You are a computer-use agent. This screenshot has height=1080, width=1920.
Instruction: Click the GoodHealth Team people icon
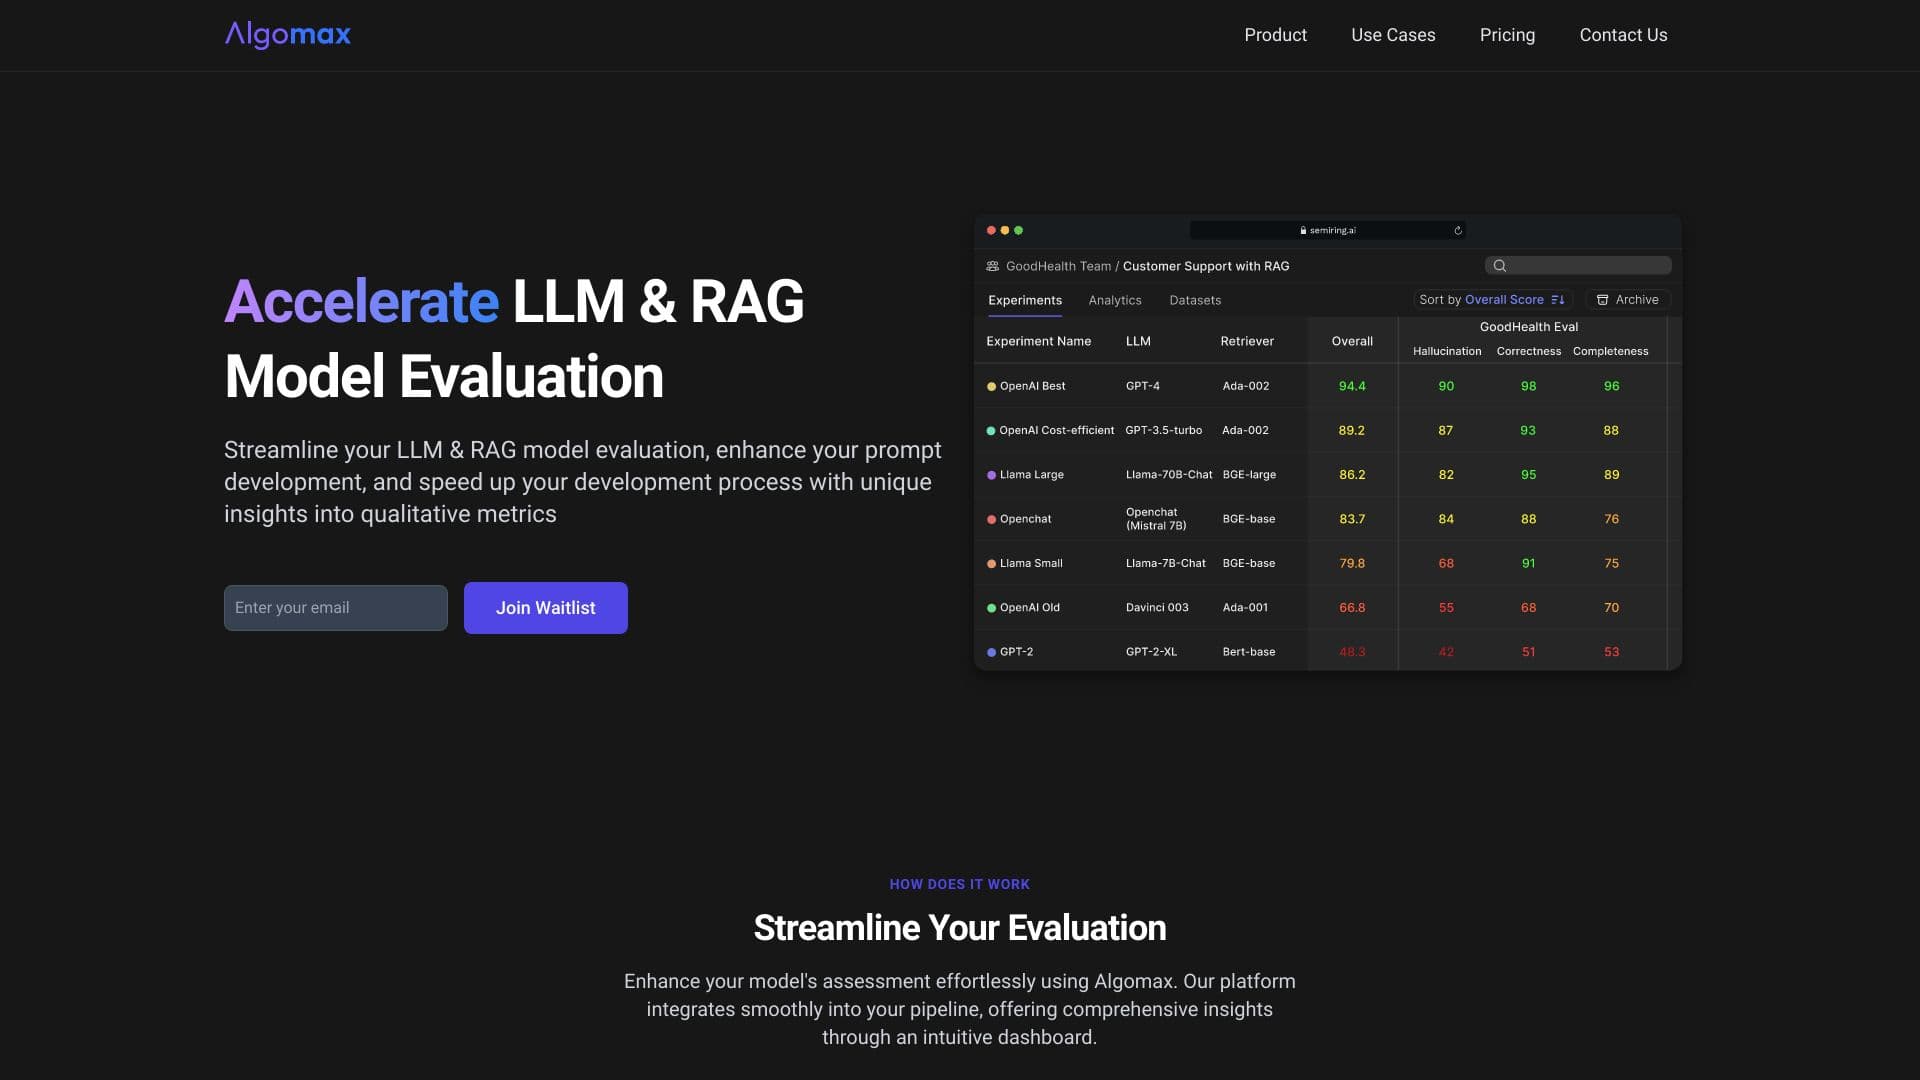coord(992,267)
